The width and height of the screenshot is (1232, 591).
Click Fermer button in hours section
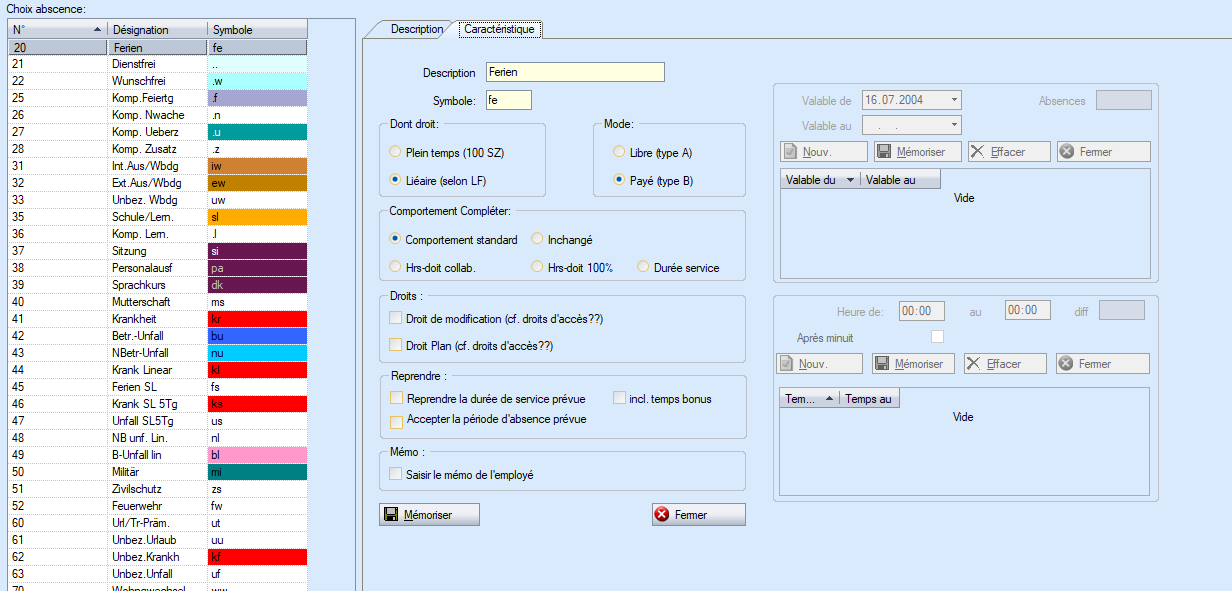[1102, 364]
